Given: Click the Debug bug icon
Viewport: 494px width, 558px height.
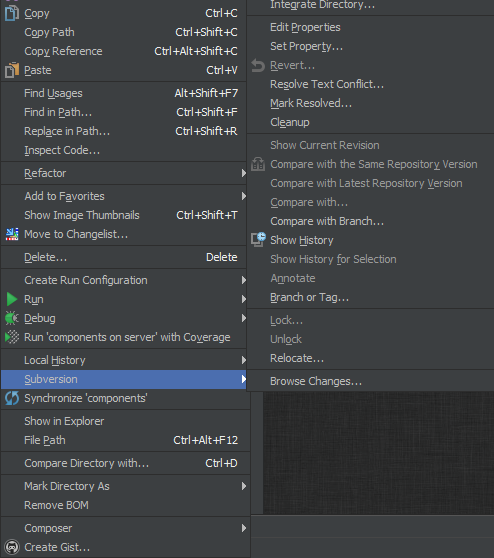Looking at the screenshot, I should (11, 318).
